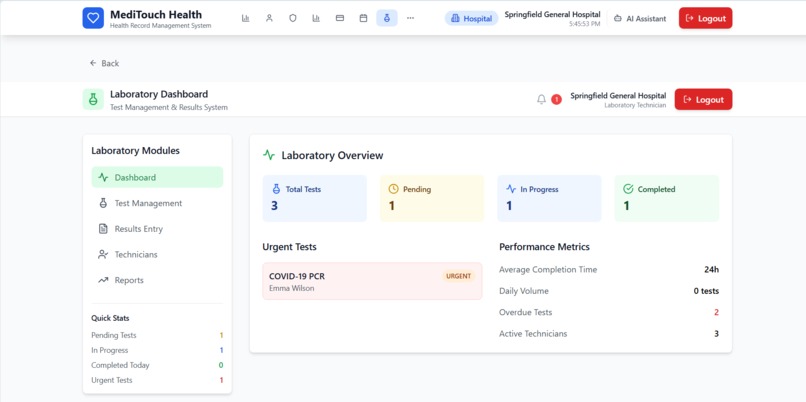Open the COVID-19 PCR urgent test
Viewport: 806px width, 402px height.
click(x=372, y=281)
